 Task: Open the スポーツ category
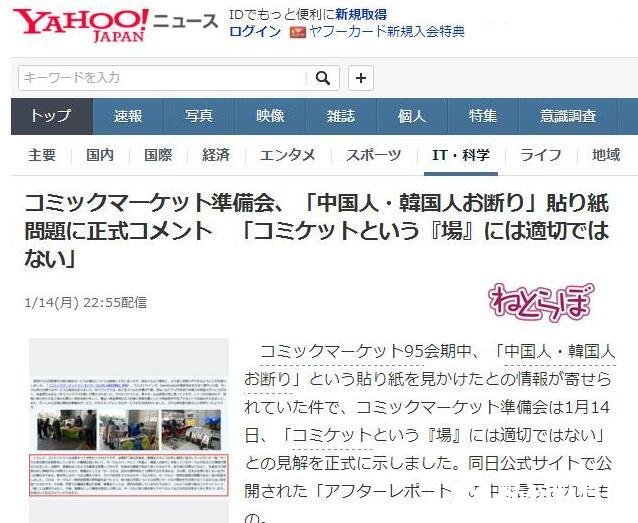point(374,155)
